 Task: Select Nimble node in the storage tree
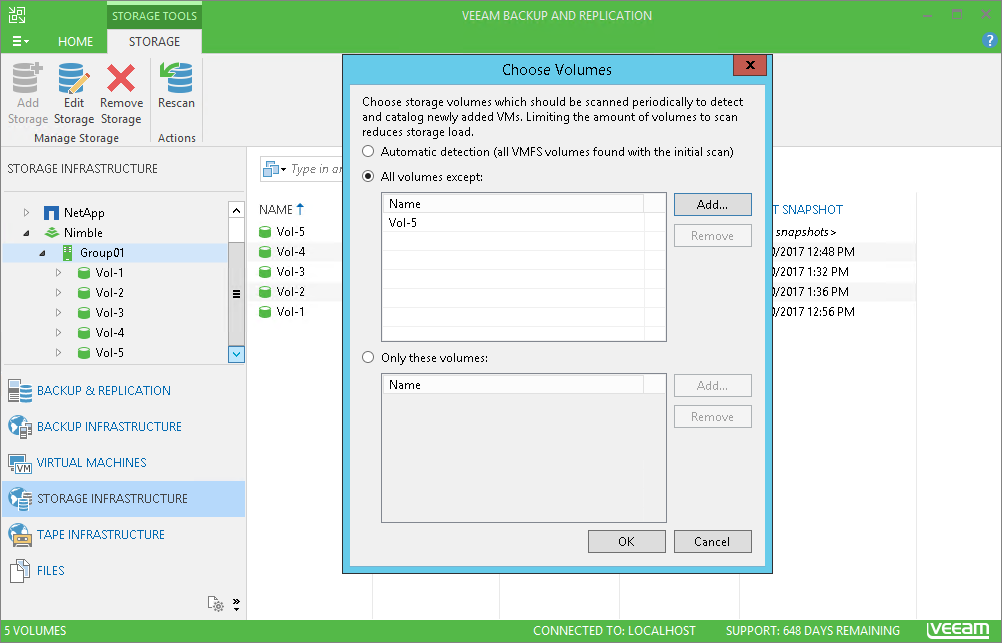83,233
